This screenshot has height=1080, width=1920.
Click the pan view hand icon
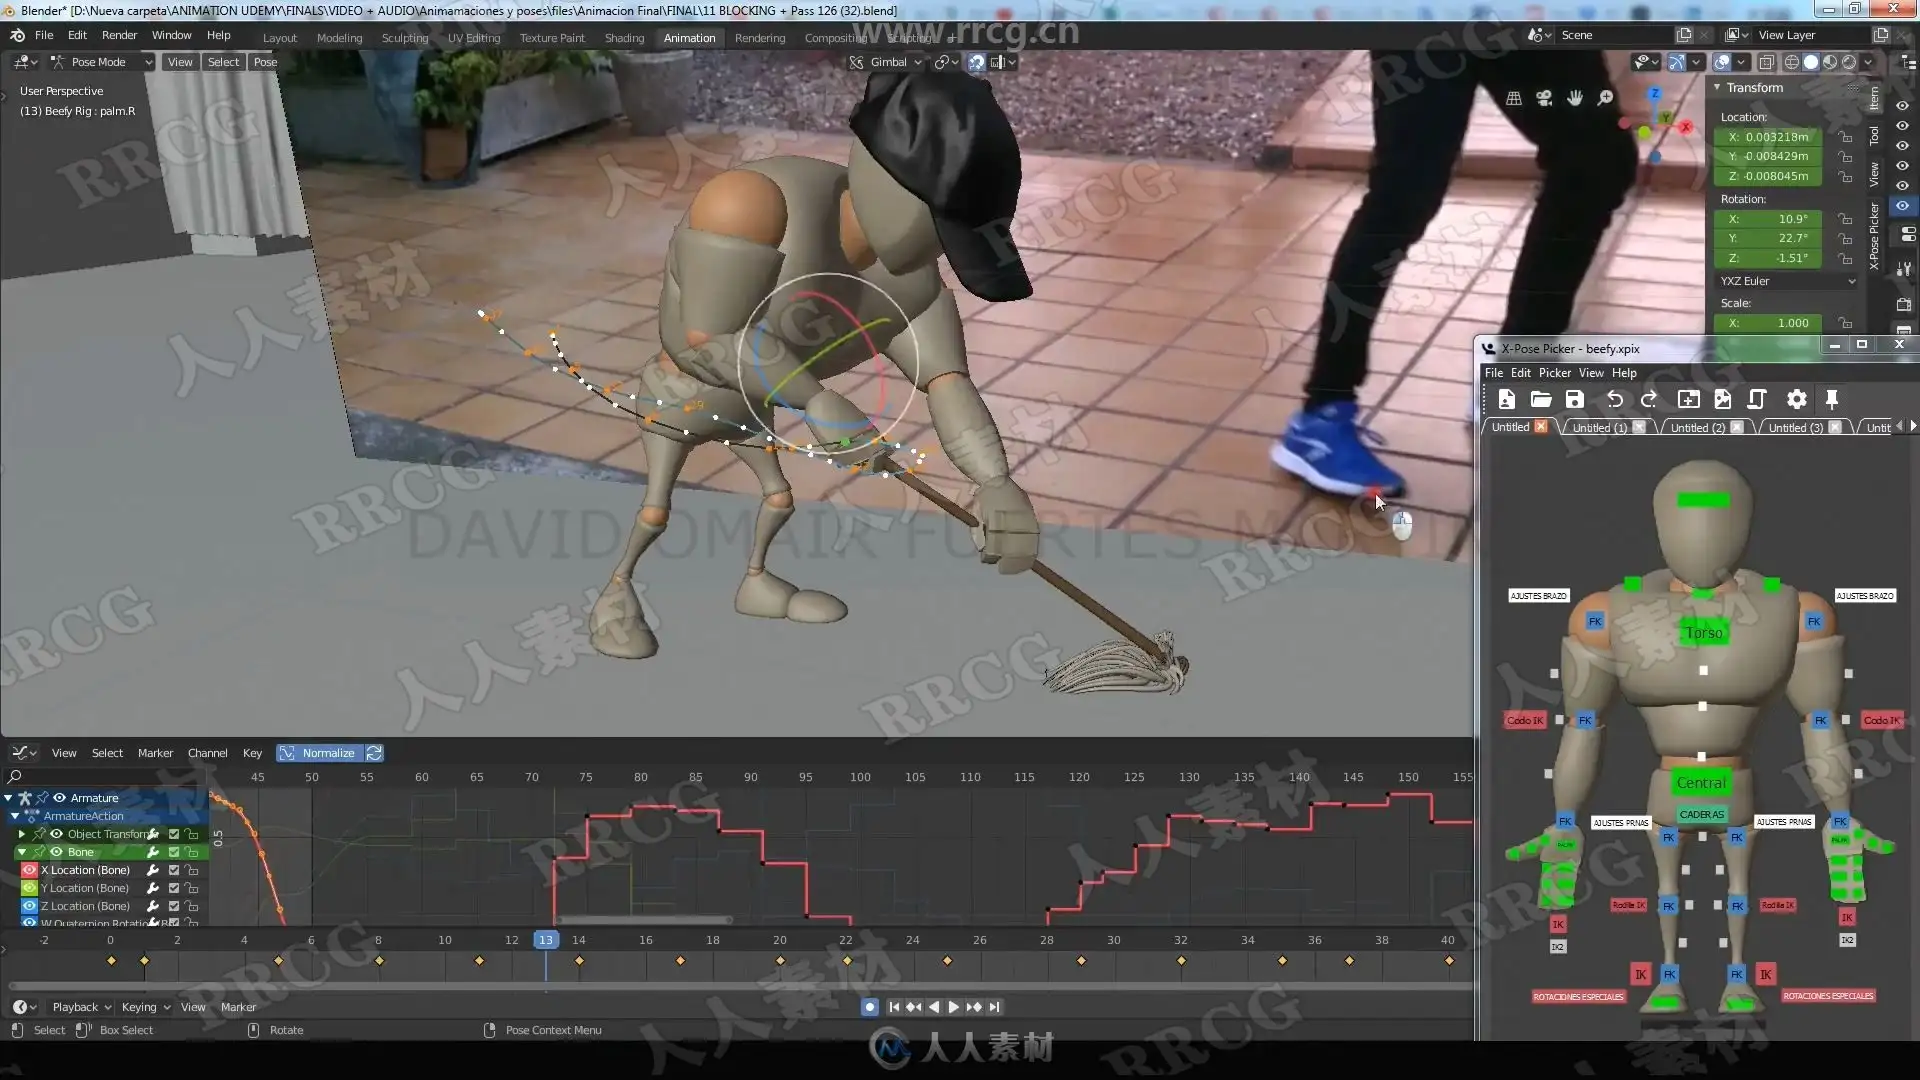click(1575, 98)
